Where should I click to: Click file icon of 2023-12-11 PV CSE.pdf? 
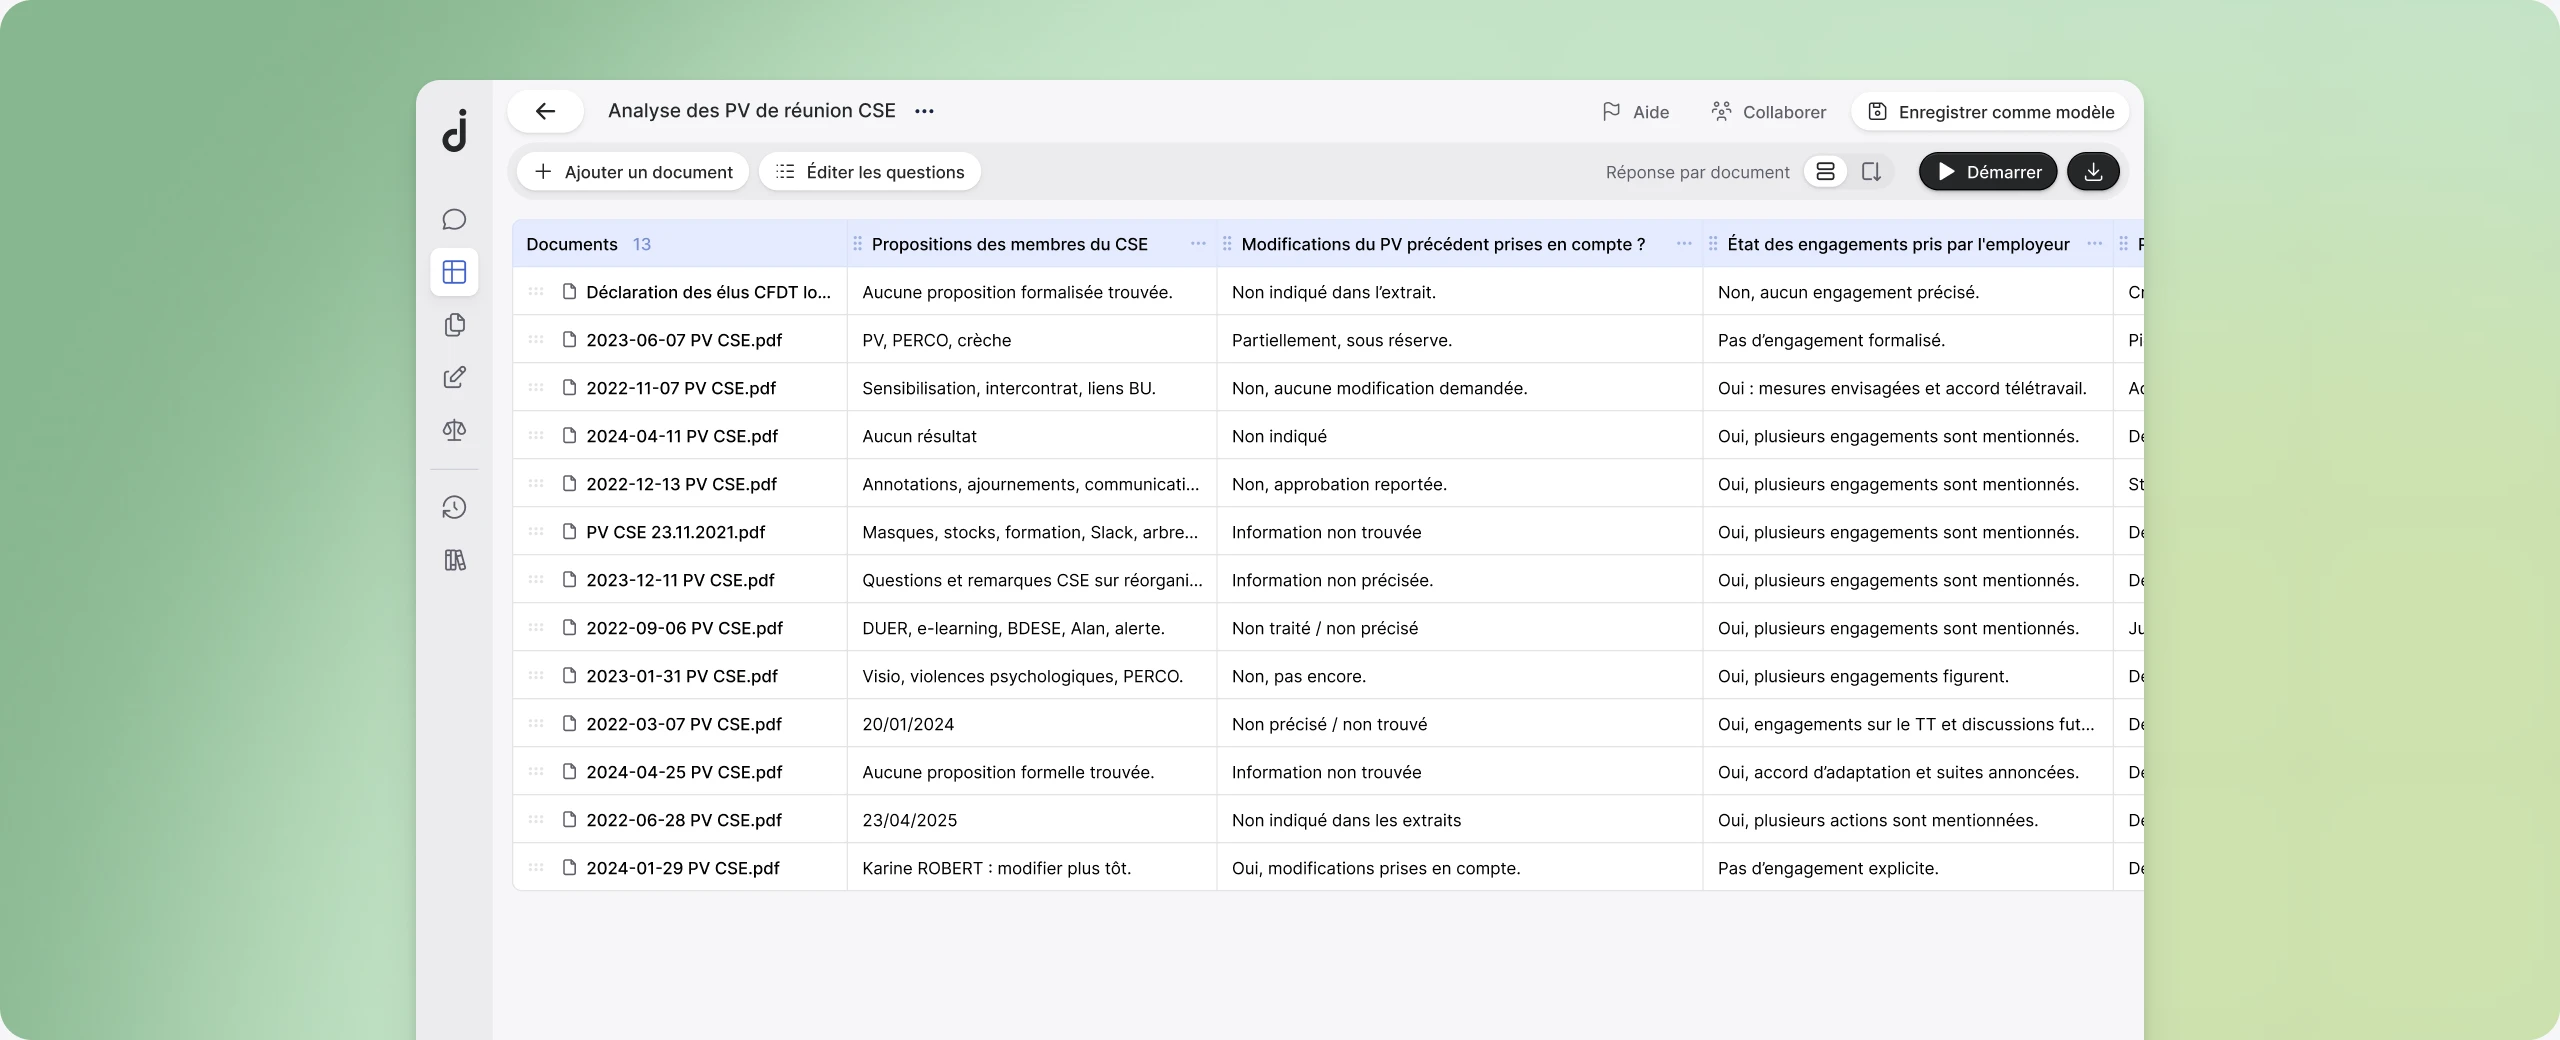click(570, 580)
